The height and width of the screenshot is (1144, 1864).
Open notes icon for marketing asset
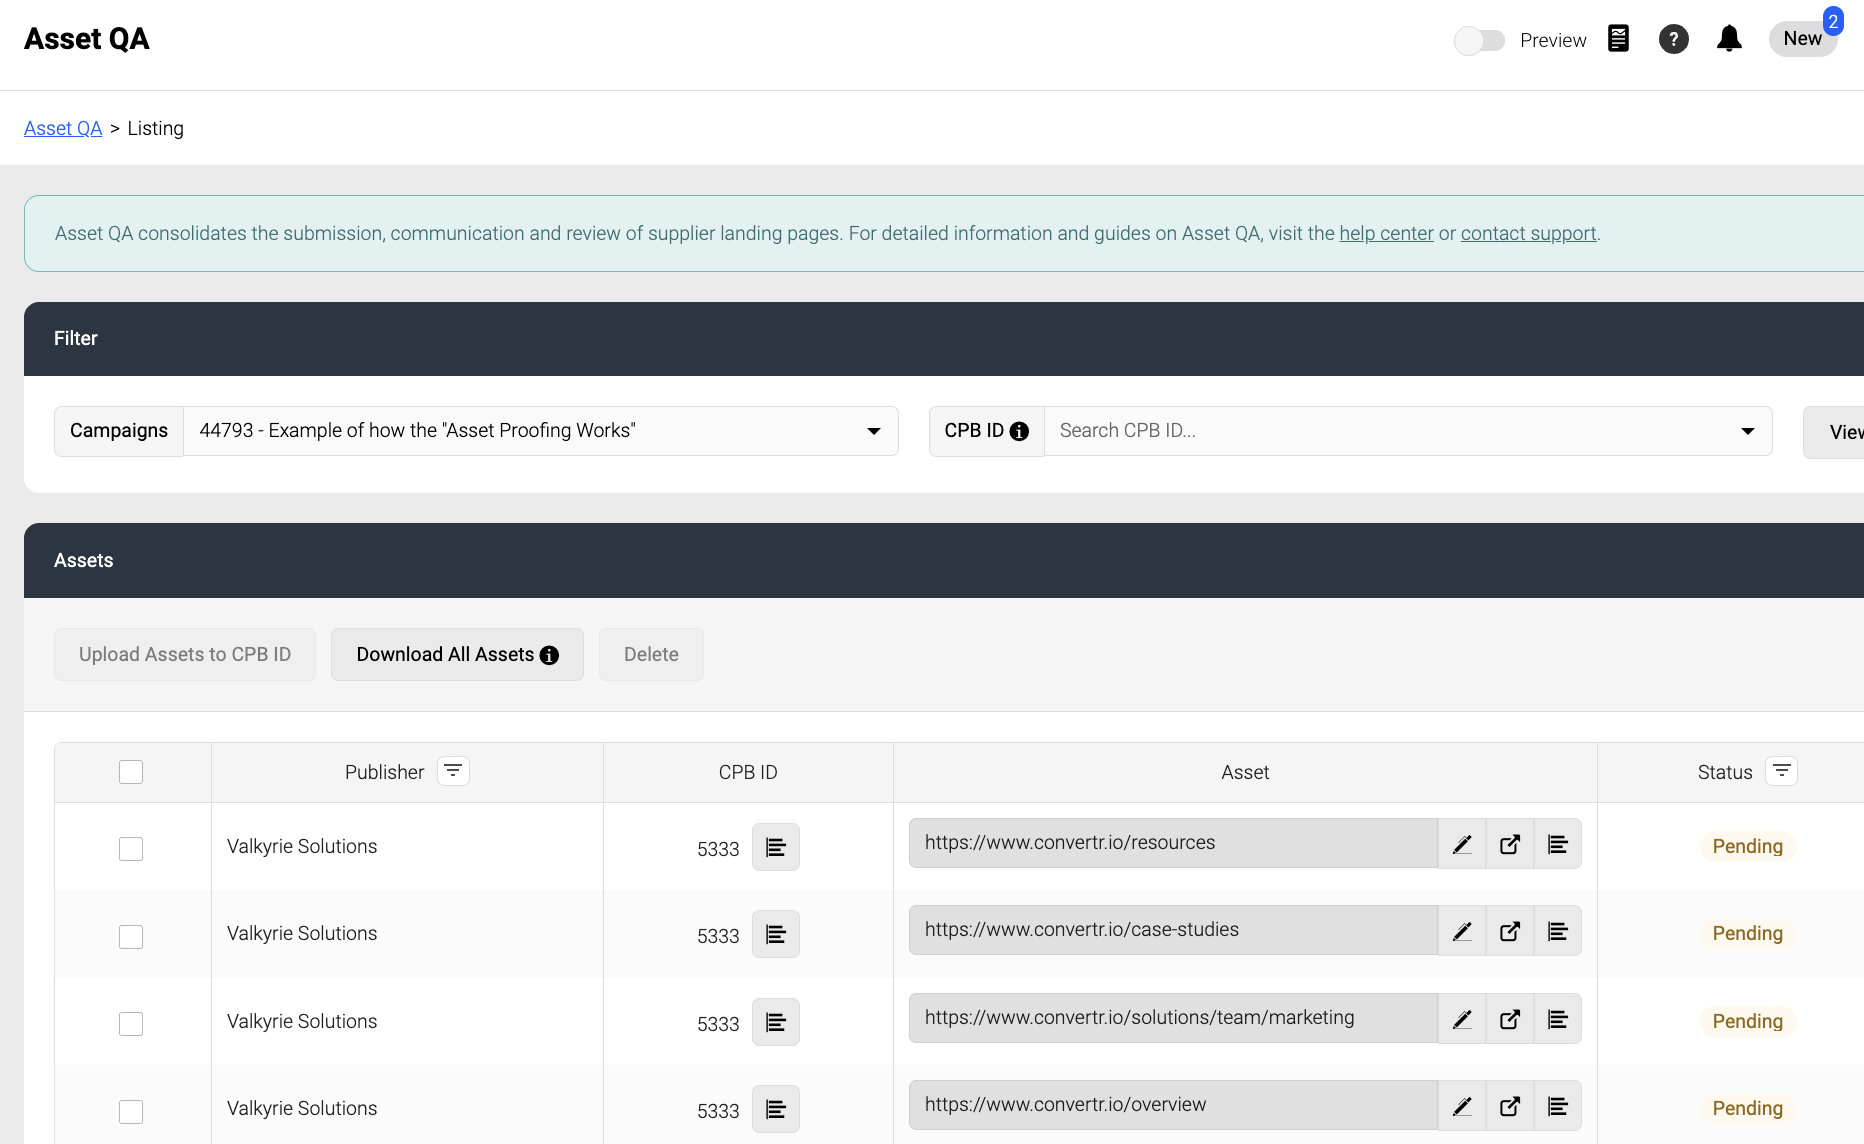(x=1558, y=1019)
